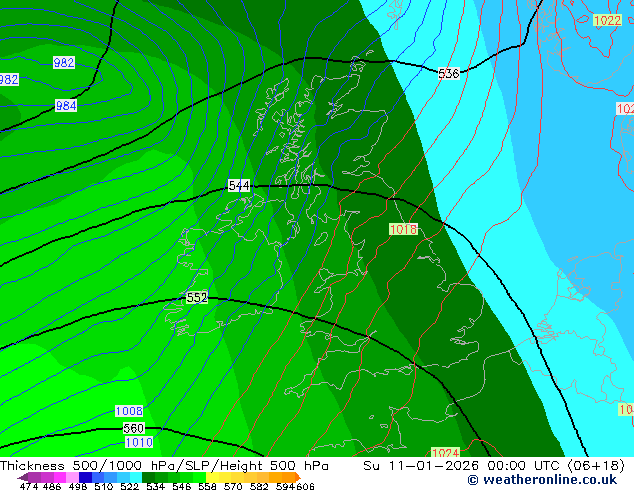This screenshot has width=634, height=490.
Task: Click the orange legend swatch above 594
Action: pyautogui.click(x=289, y=477)
